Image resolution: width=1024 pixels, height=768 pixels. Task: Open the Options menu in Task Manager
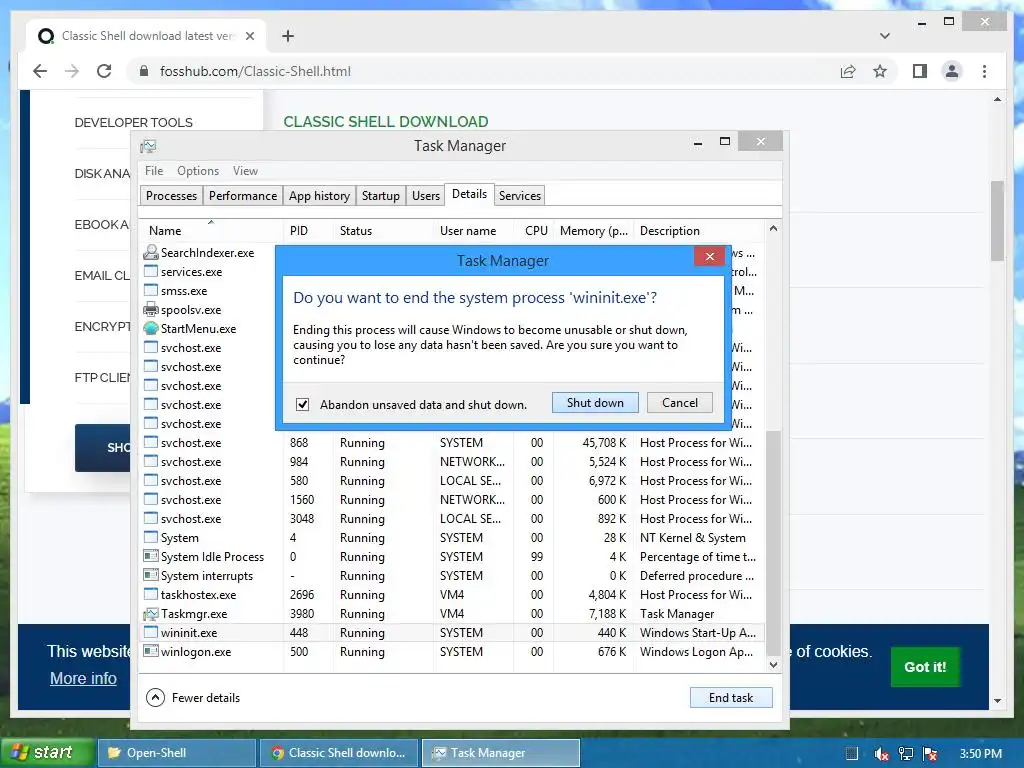click(198, 170)
